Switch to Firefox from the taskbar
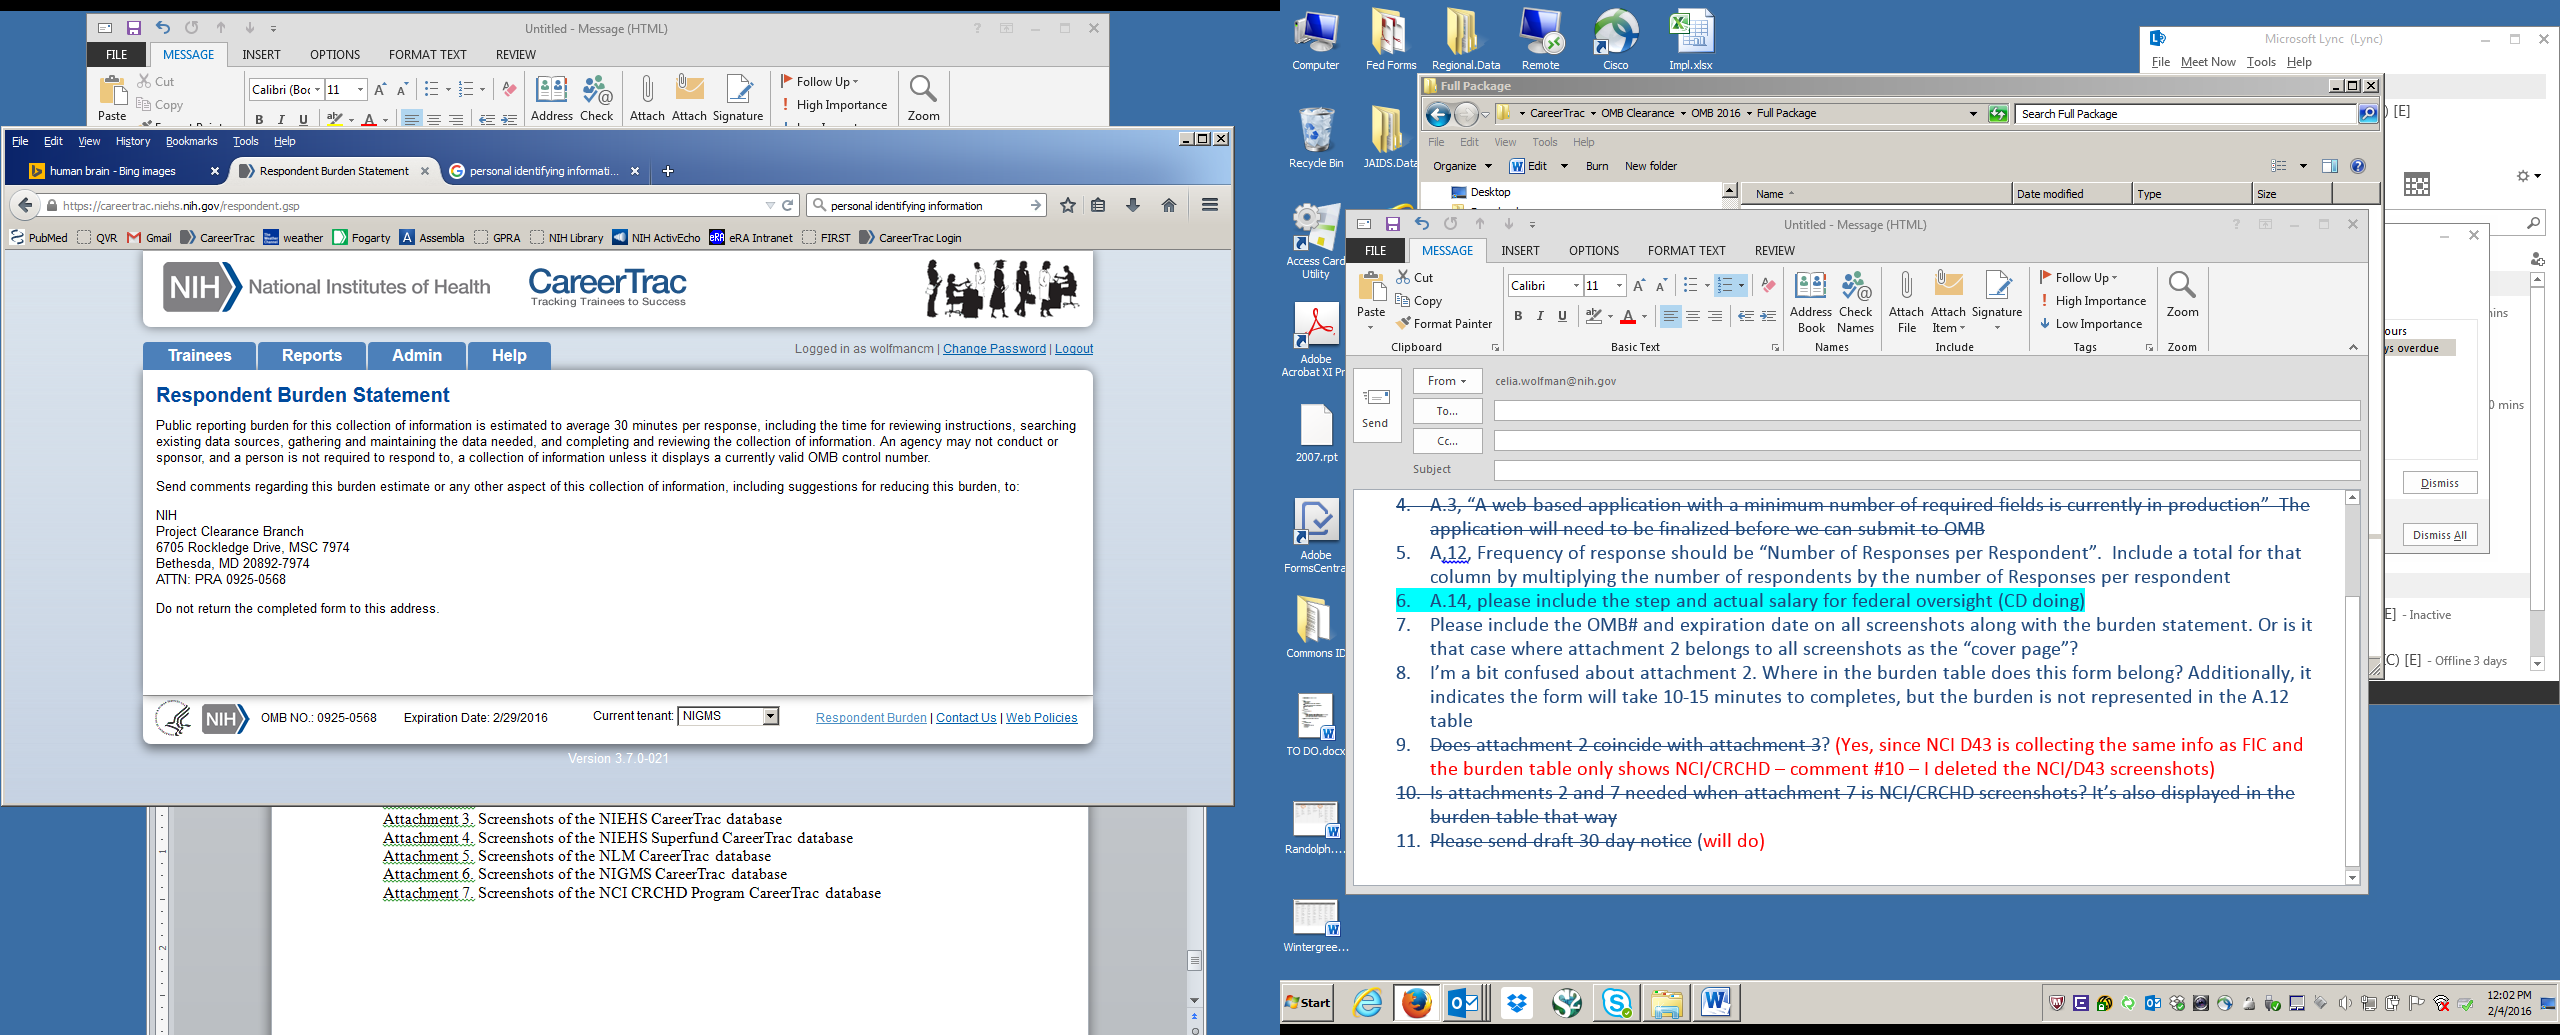 (x=1416, y=1002)
